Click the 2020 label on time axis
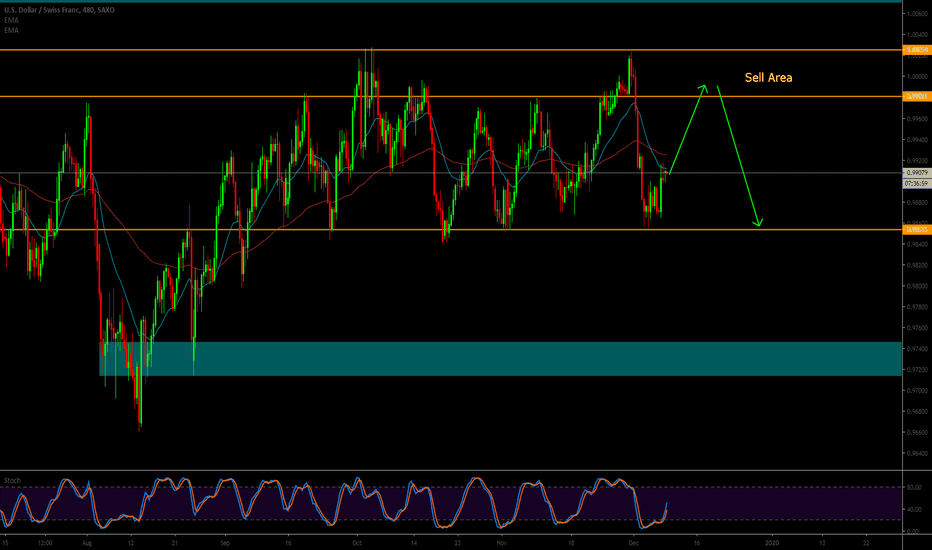This screenshot has width=932, height=550. (x=771, y=541)
